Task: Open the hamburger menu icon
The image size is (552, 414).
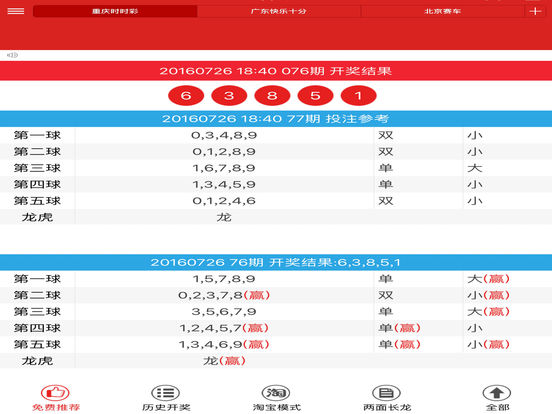Action: (x=16, y=11)
